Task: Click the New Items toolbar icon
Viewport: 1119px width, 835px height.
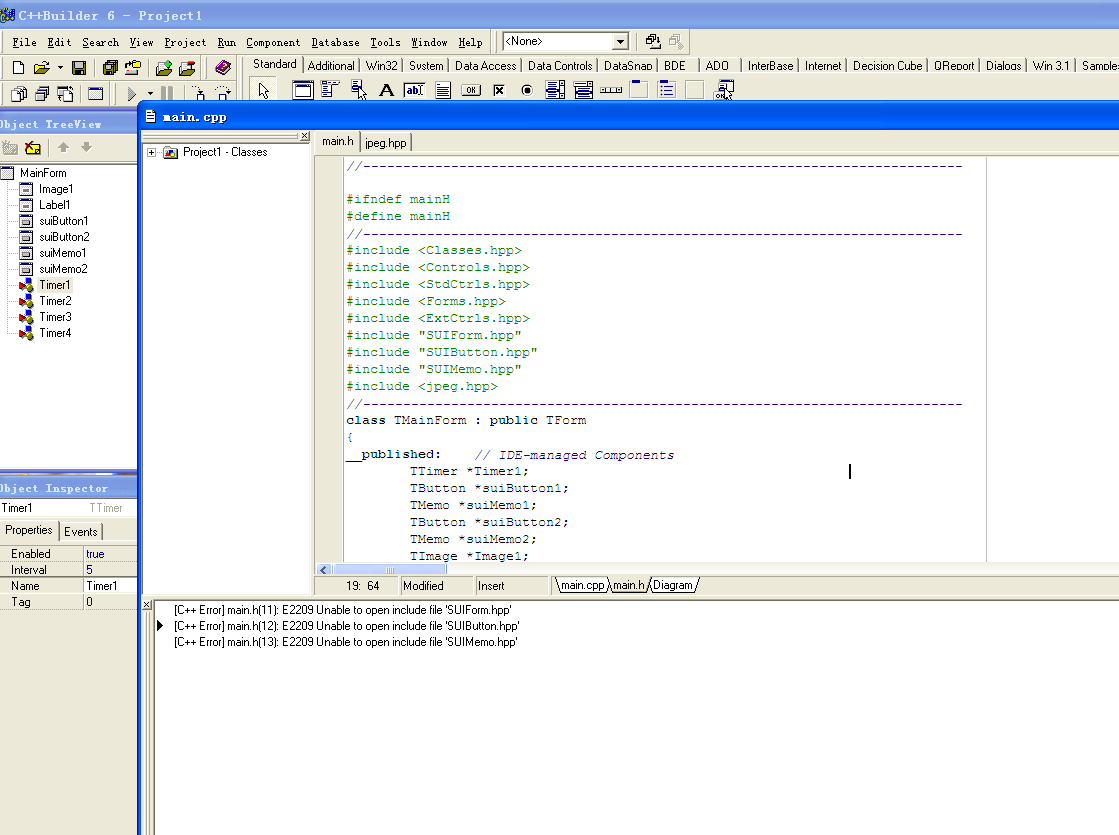Action: [18, 68]
